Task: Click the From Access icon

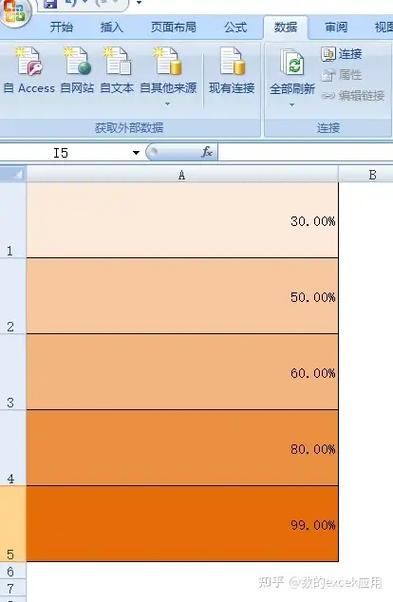Action: click(29, 61)
